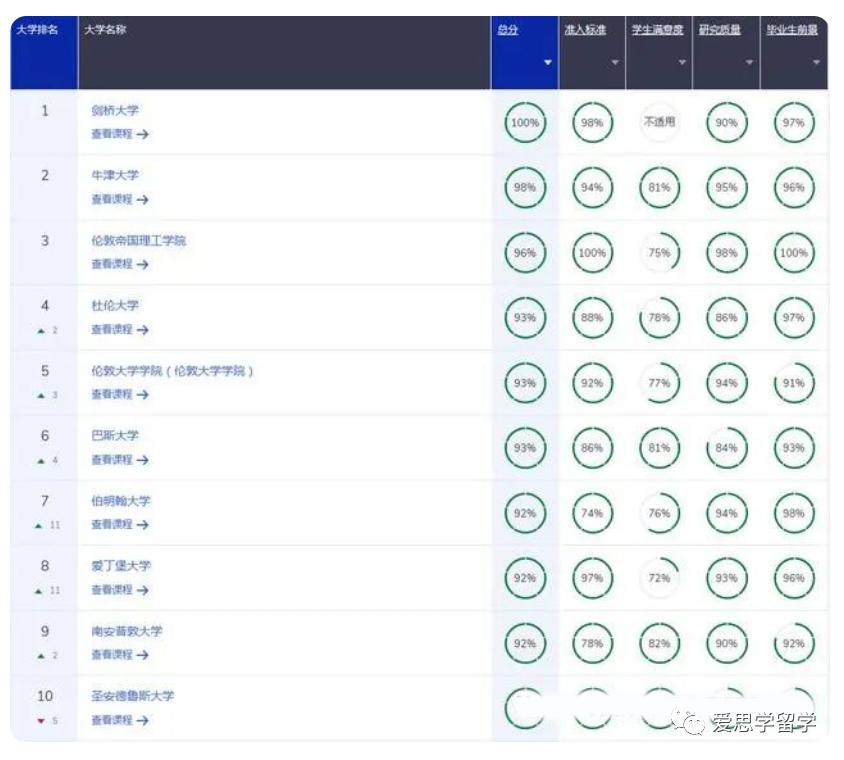This screenshot has height=760, width=844.
Task: Click Birmingham's 94% research quality ring
Action: coord(726,510)
